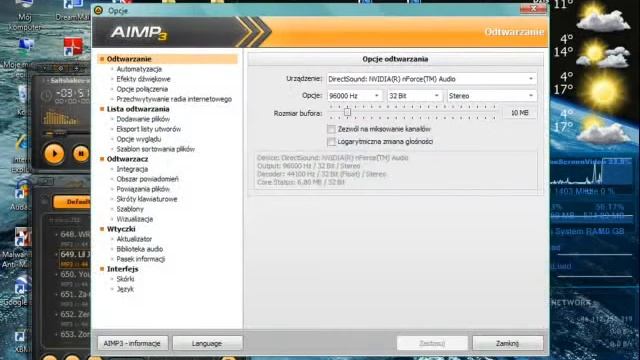Close the Opcje dialog window
The image size is (640, 360).
[533, 9]
